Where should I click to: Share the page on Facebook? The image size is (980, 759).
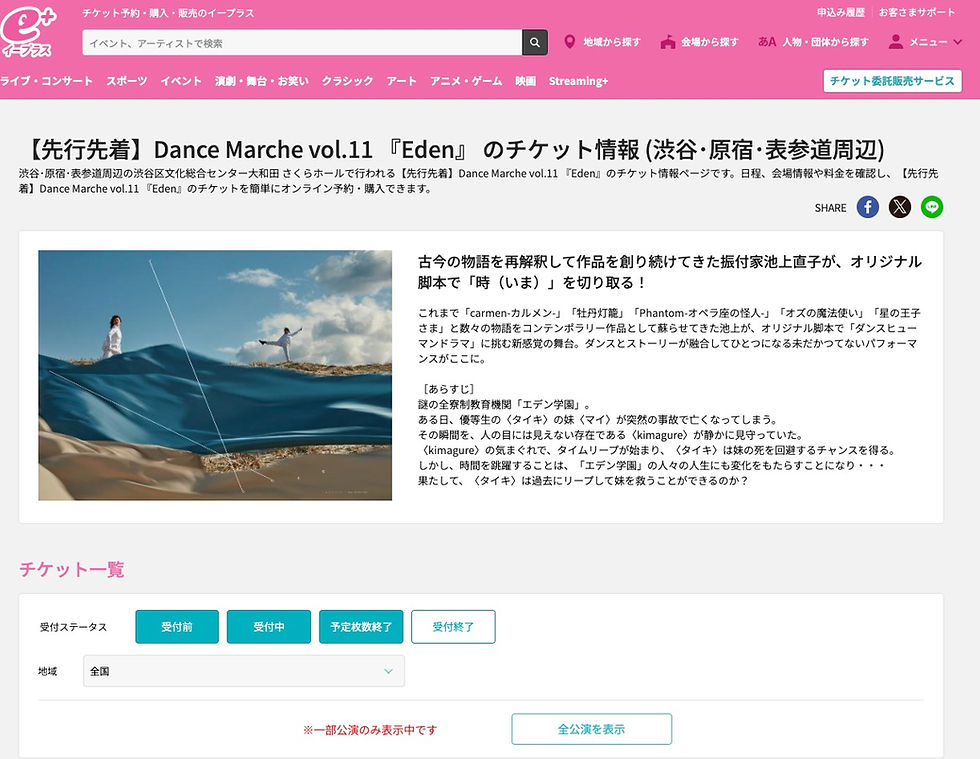868,207
